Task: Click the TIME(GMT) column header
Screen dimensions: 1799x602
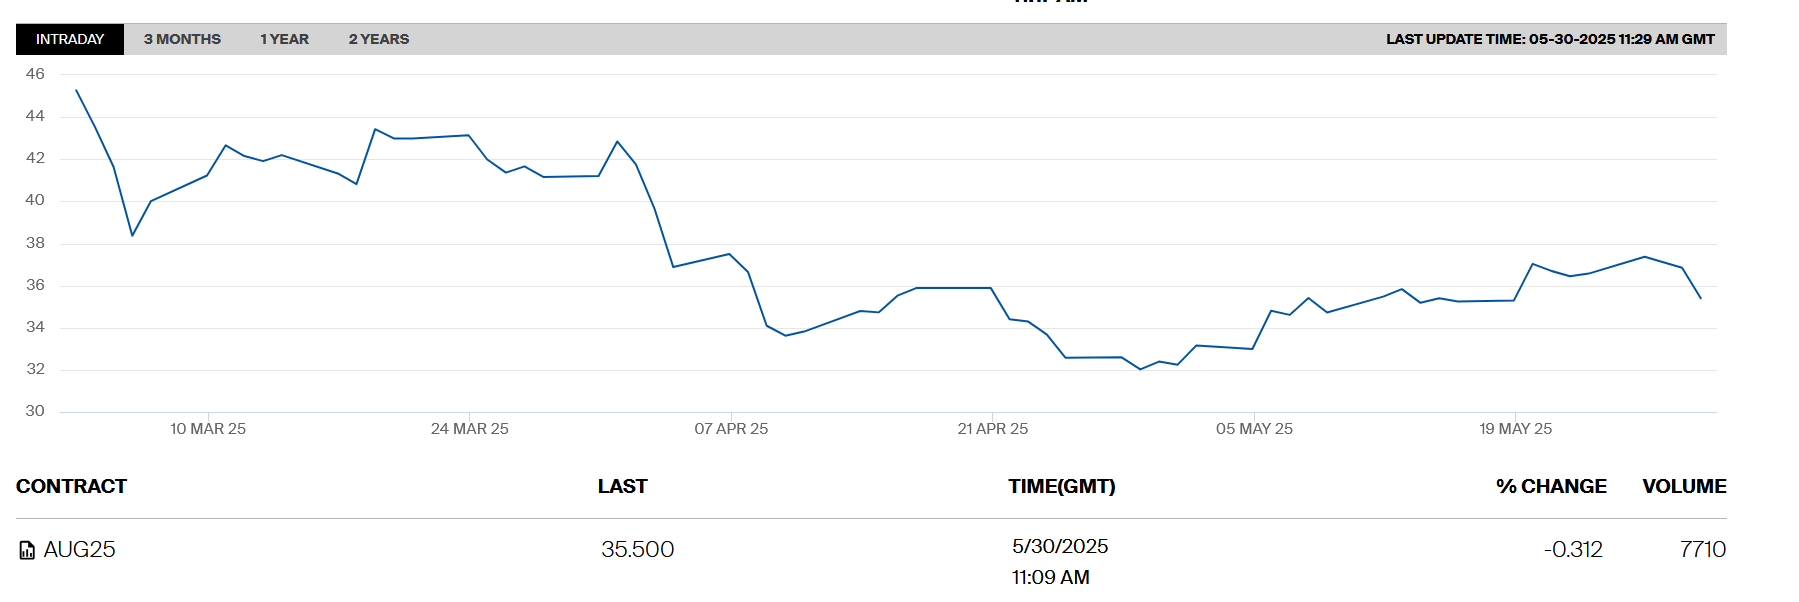Action: pos(1061,486)
